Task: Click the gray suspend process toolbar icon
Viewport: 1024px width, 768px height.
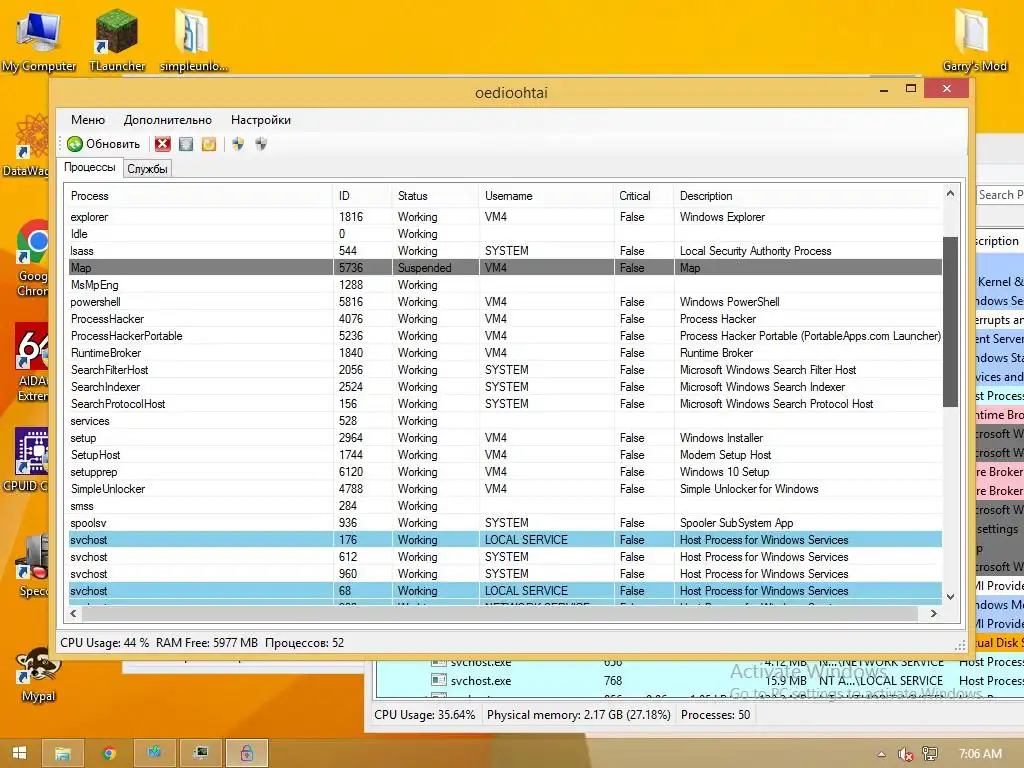Action: point(186,144)
